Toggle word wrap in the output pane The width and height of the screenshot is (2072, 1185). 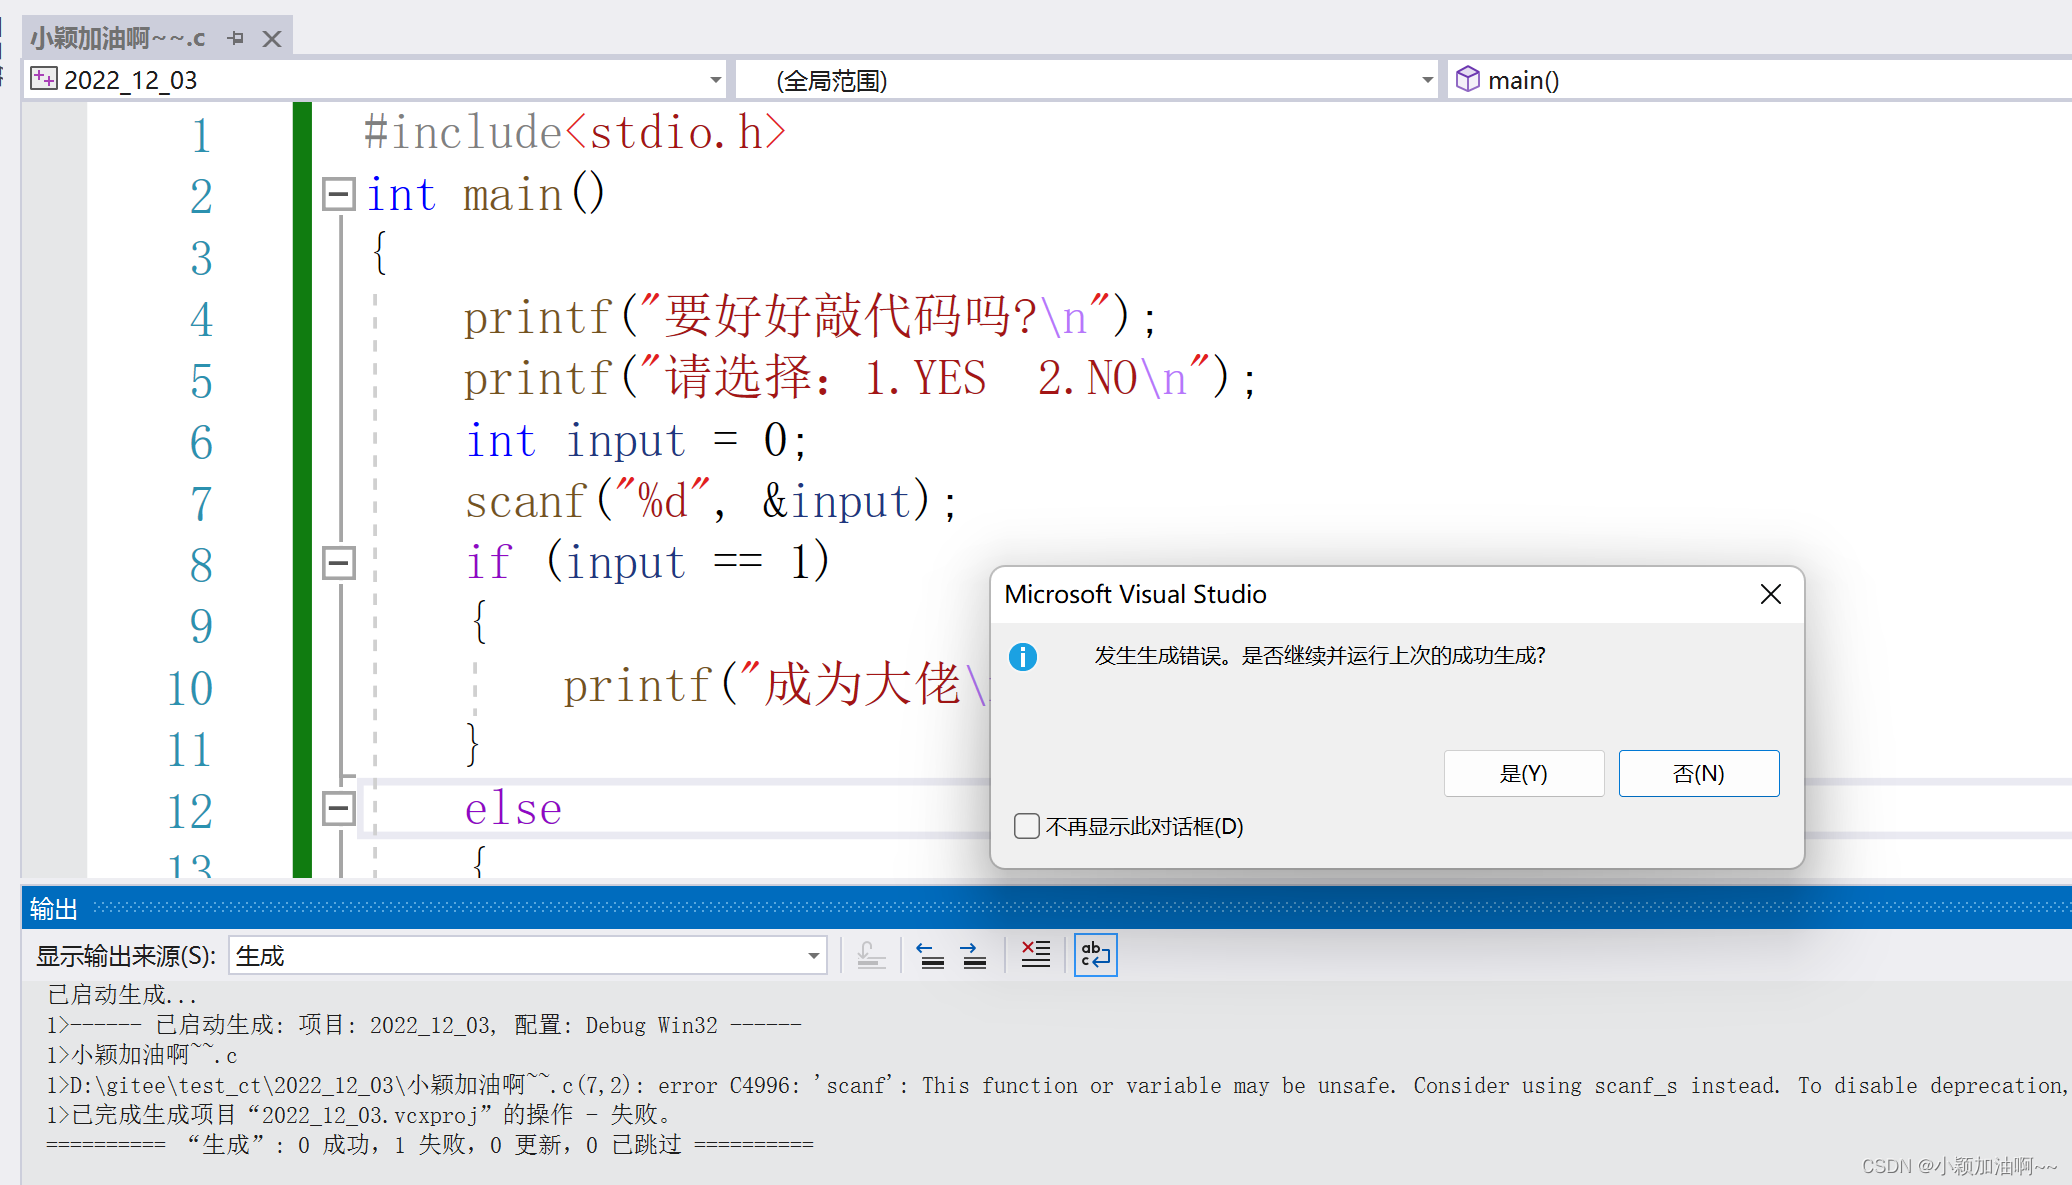pyautogui.click(x=1095, y=956)
